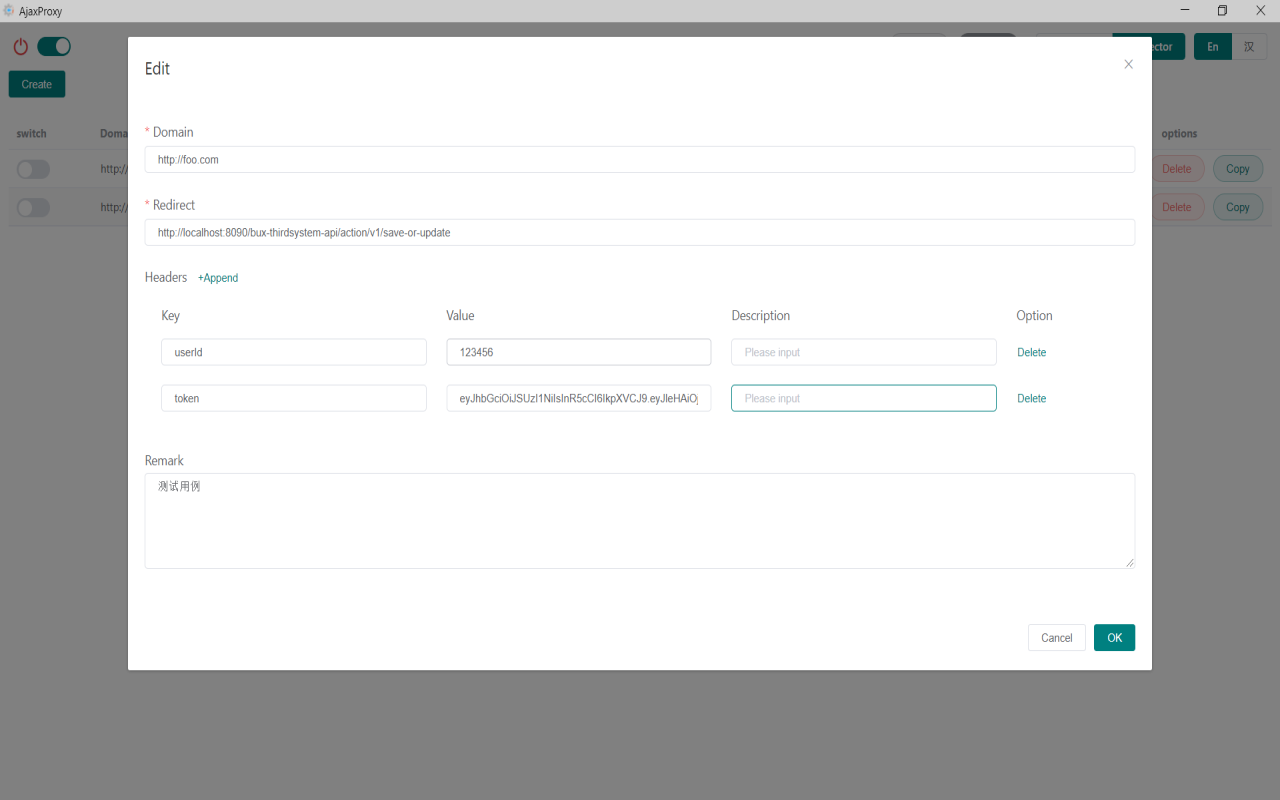Grab the Remark textarea resize handle

pyautogui.click(x=1130, y=563)
